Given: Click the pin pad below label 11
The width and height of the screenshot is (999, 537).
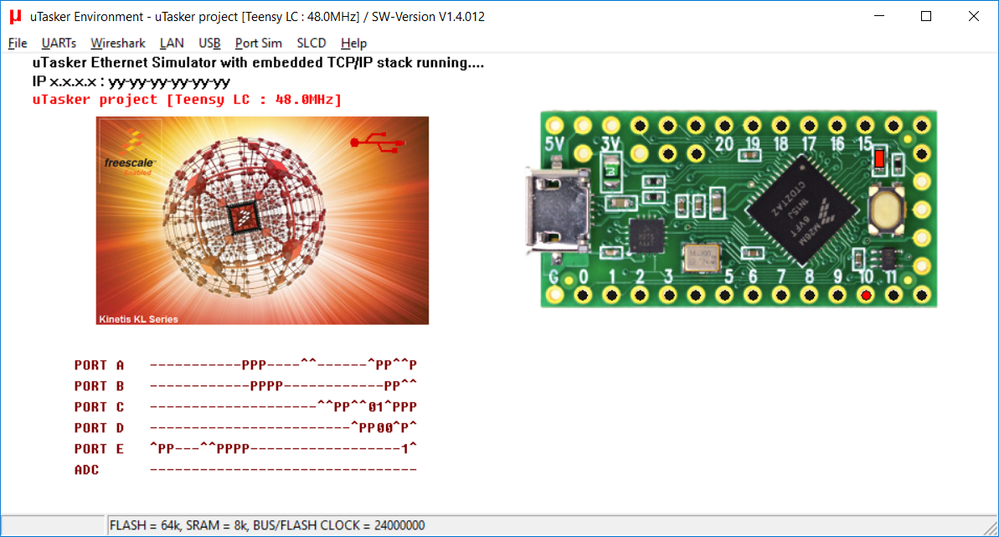Looking at the screenshot, I should tap(893, 295).
